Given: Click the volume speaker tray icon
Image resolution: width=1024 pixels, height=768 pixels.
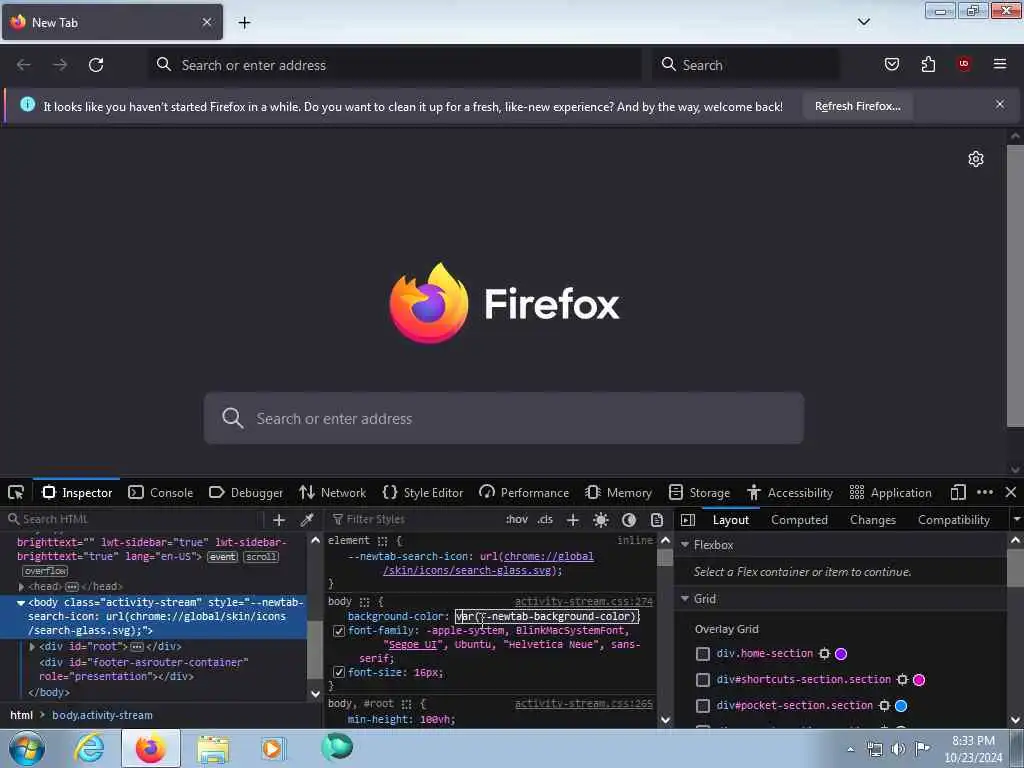Looking at the screenshot, I should coord(898,749).
